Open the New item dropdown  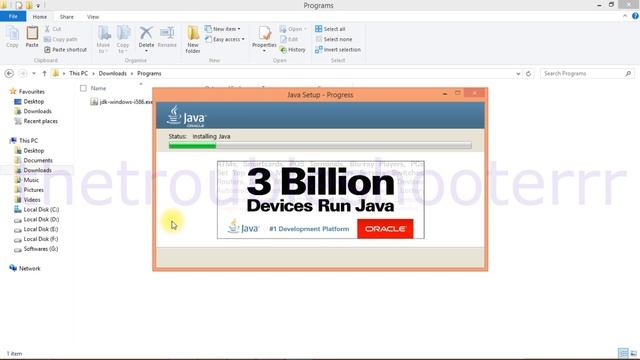[x=222, y=29]
